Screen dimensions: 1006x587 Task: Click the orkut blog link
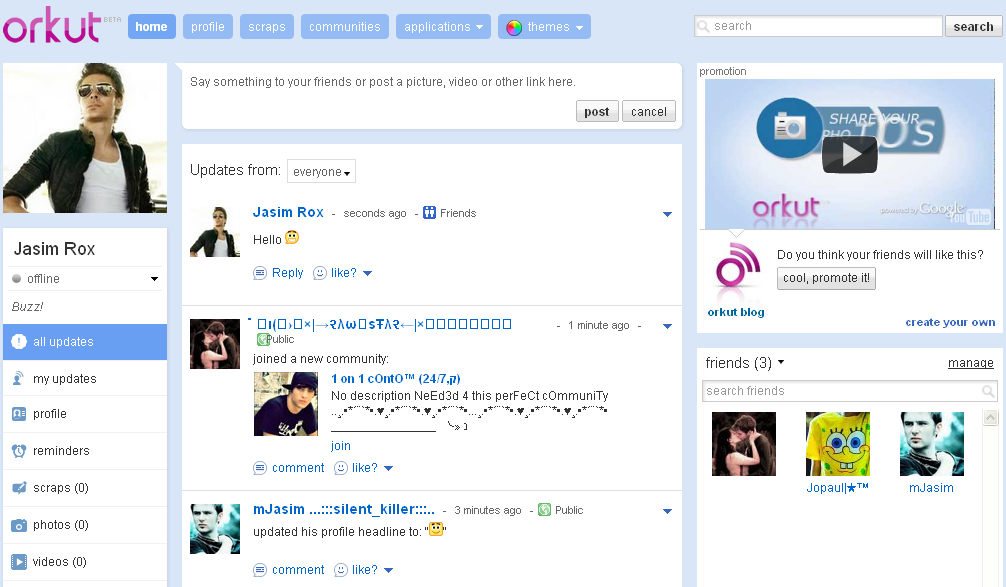(736, 312)
